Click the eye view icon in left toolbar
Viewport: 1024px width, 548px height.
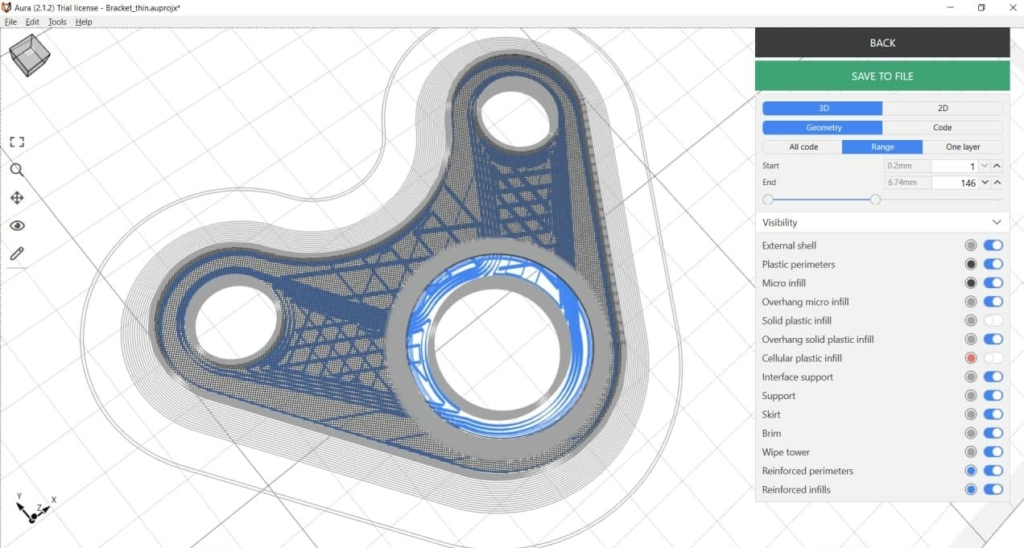pyautogui.click(x=17, y=226)
